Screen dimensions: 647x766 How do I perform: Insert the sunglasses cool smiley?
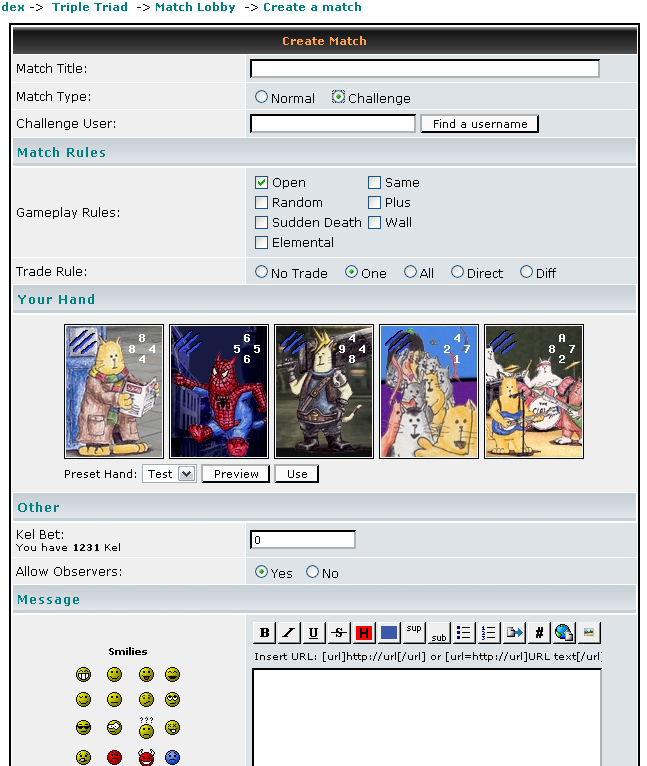(x=84, y=727)
